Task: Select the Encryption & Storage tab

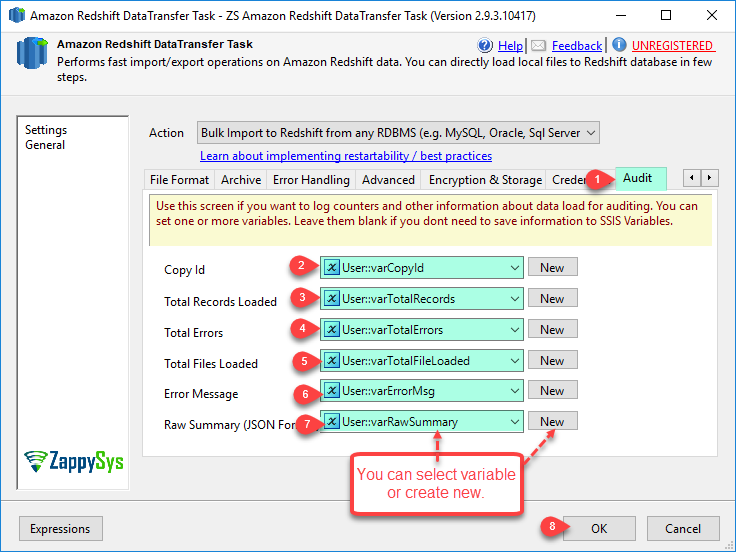Action: pyautogui.click(x=485, y=180)
